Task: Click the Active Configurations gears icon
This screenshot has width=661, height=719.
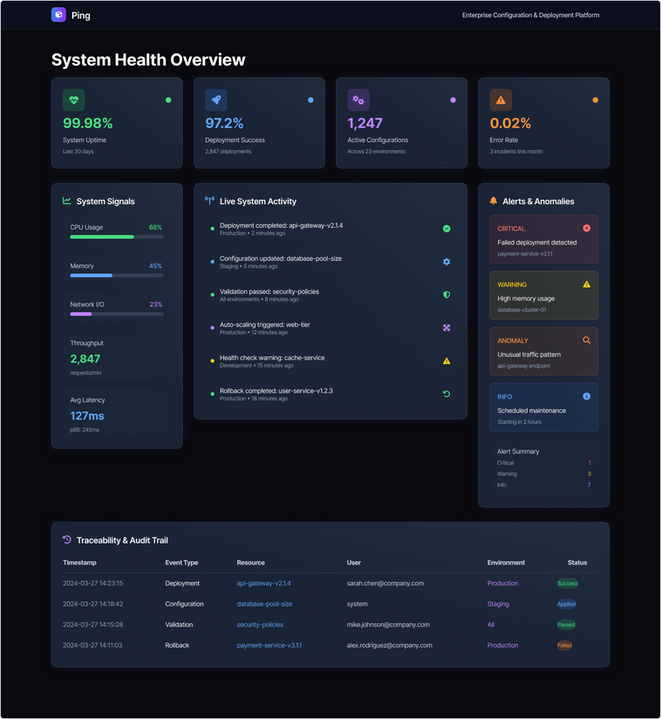Action: [358, 100]
